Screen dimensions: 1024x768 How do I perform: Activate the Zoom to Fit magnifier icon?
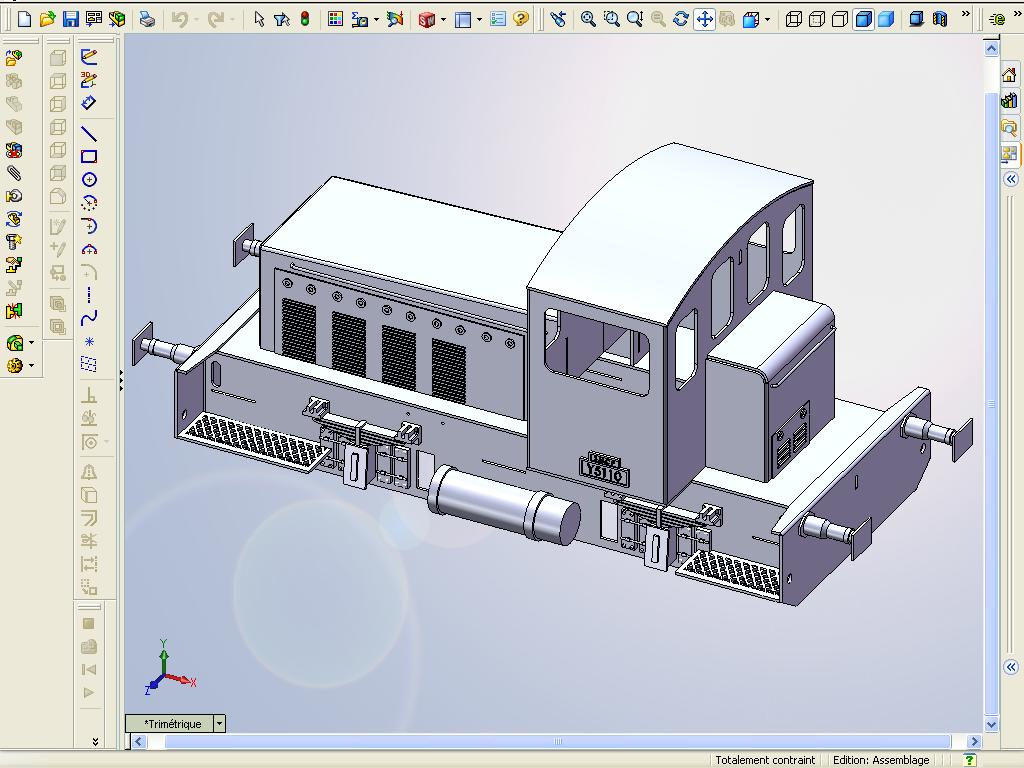click(x=588, y=19)
